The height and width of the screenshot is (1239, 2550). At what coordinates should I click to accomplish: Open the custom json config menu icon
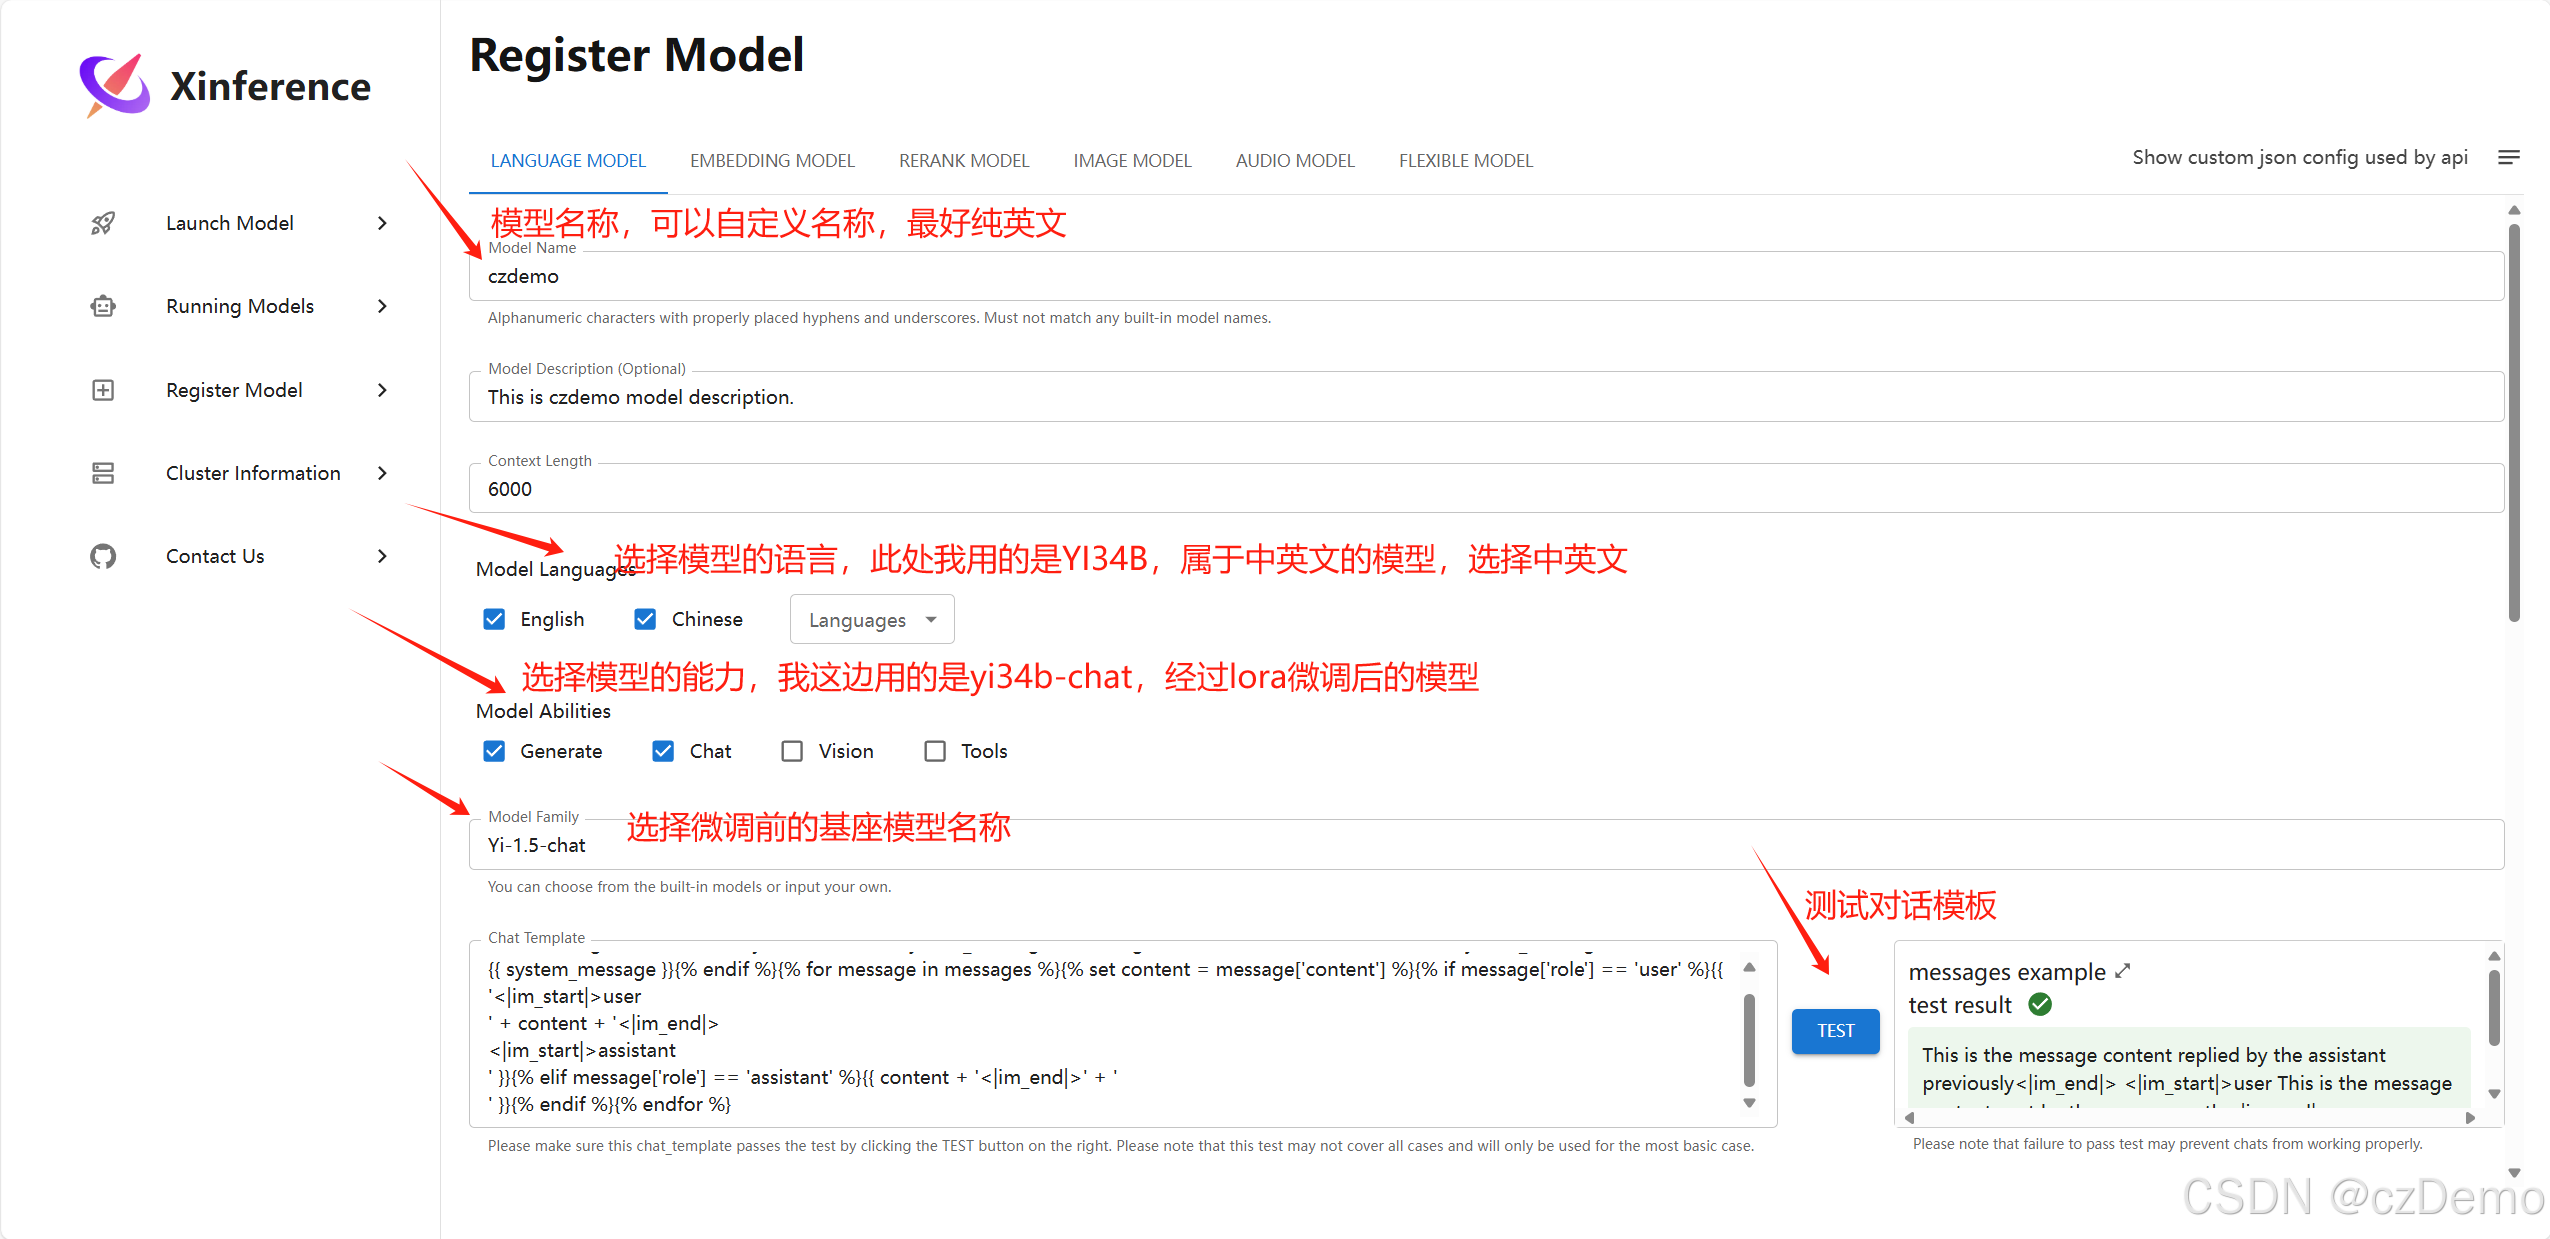2508,157
